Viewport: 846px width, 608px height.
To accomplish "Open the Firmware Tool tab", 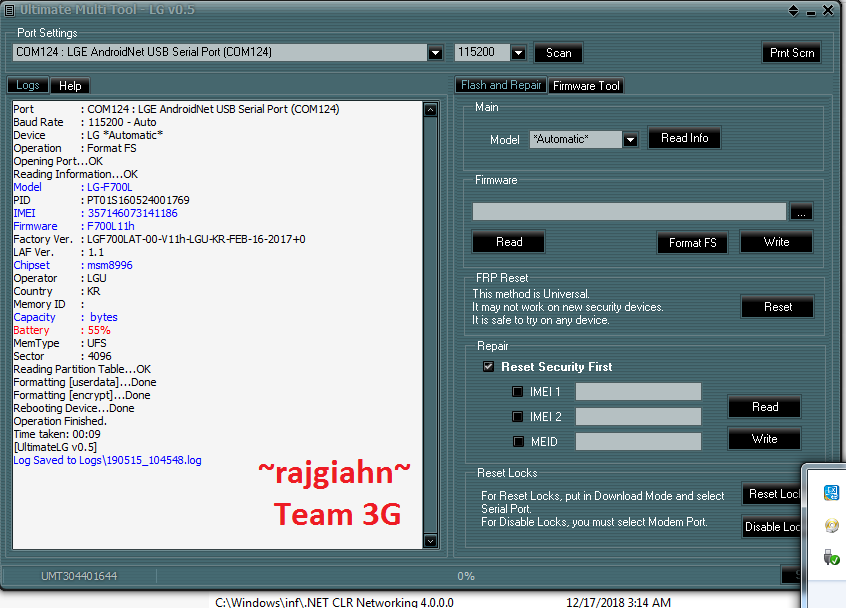I will pos(586,86).
